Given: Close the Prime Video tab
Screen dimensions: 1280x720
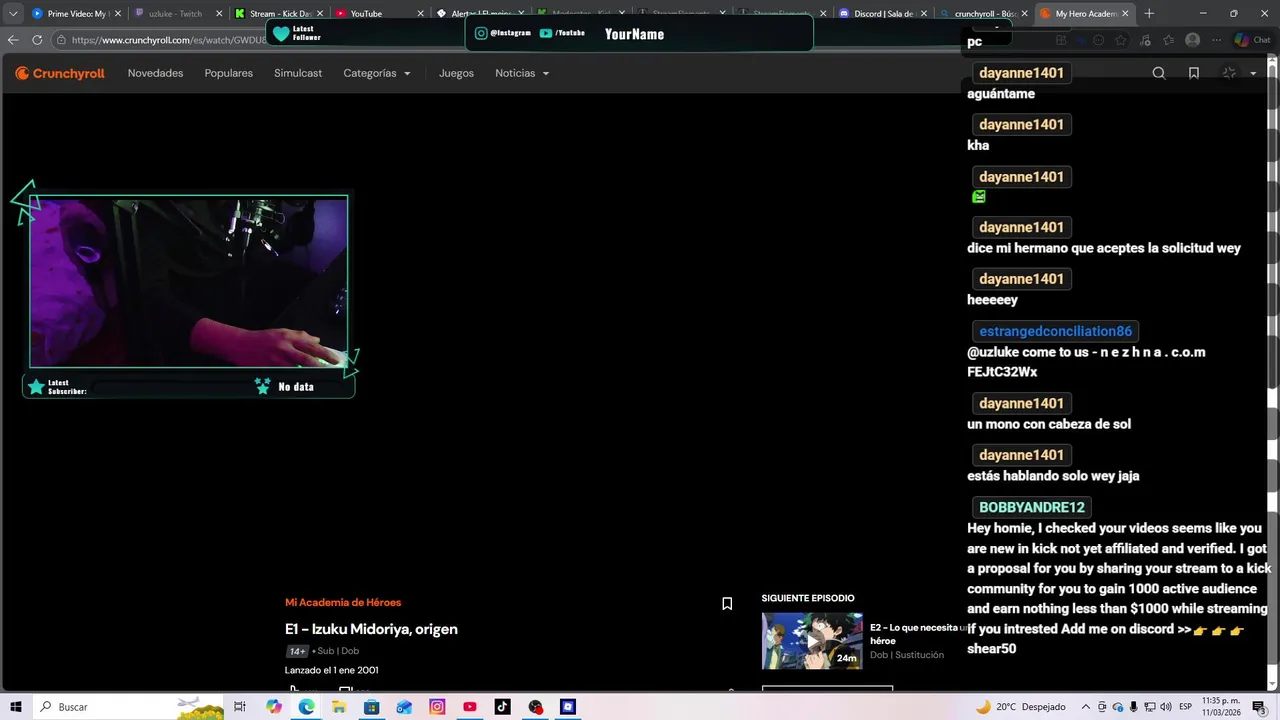Looking at the screenshot, I should [117, 13].
